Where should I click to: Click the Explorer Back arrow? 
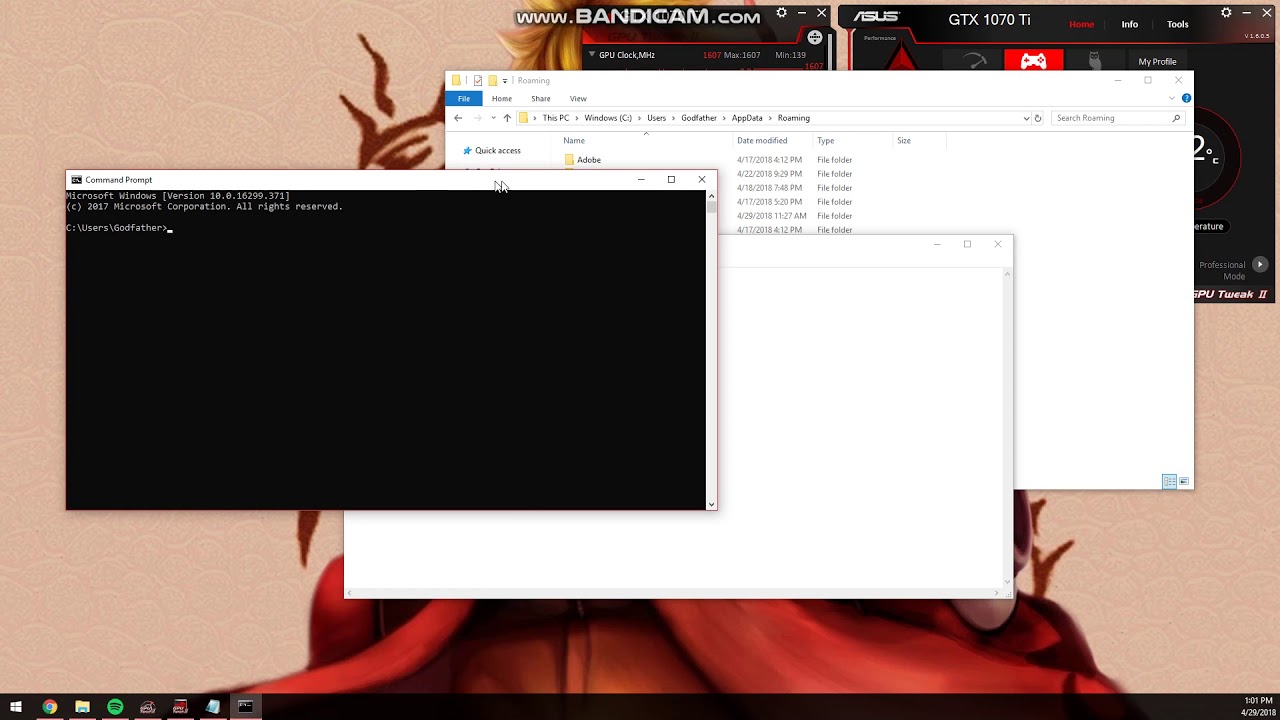(458, 118)
